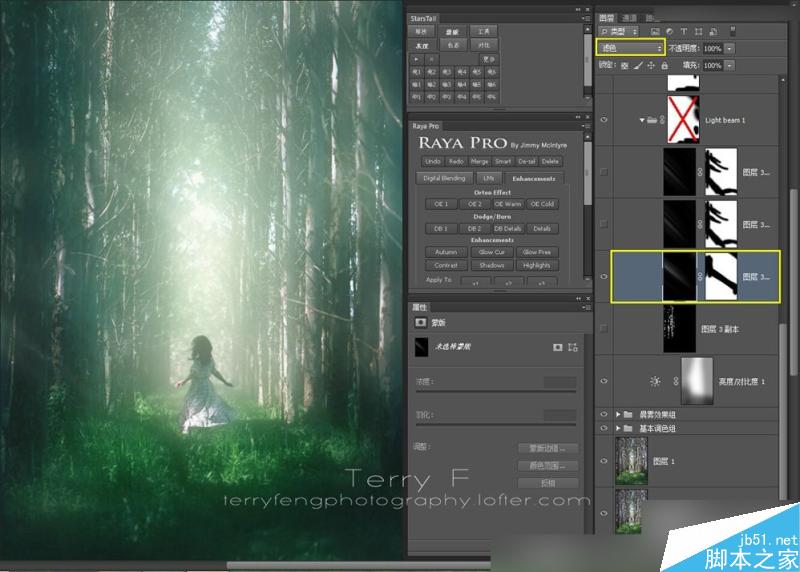Hide the Light beam 1 group

click(604, 120)
